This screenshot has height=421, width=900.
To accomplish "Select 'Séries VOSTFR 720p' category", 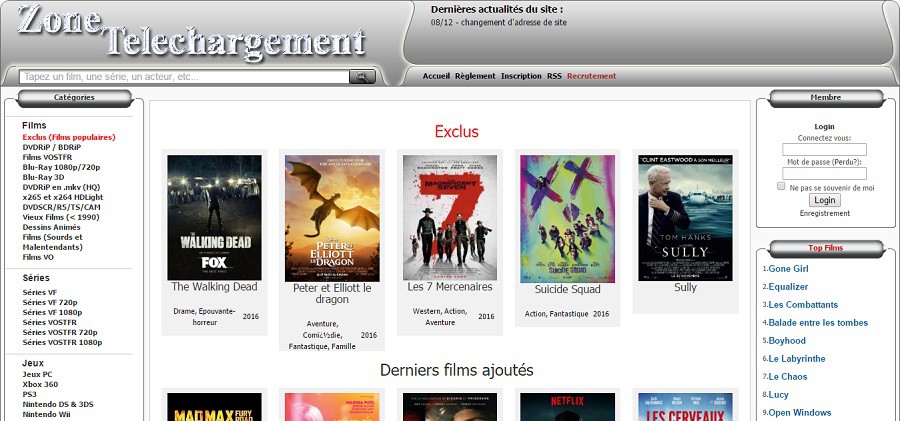I will (x=60, y=333).
